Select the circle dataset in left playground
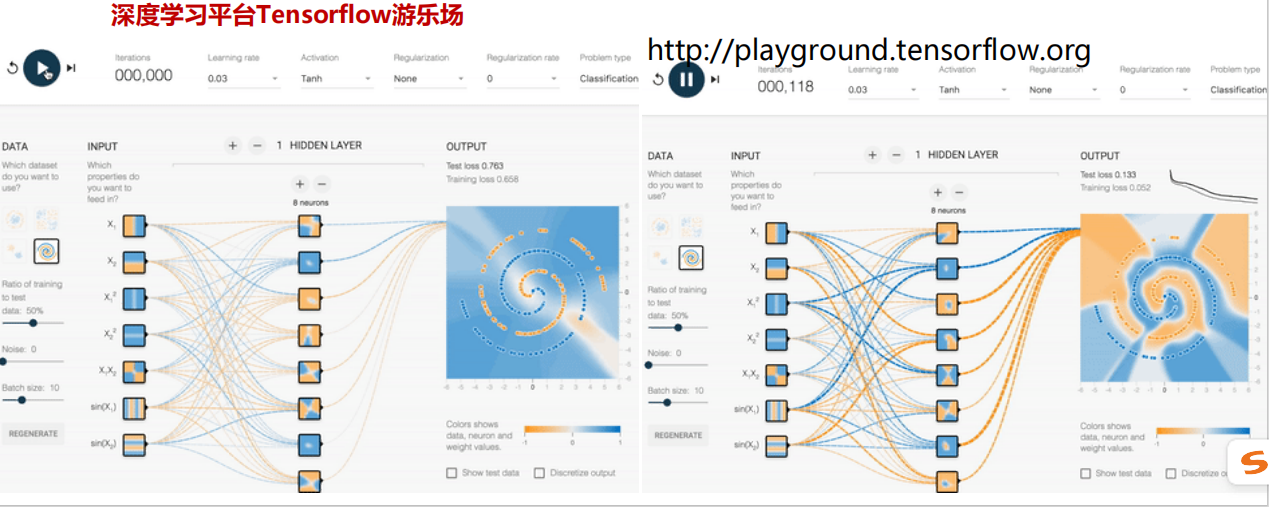This screenshot has width=1269, height=507. click(x=17, y=218)
